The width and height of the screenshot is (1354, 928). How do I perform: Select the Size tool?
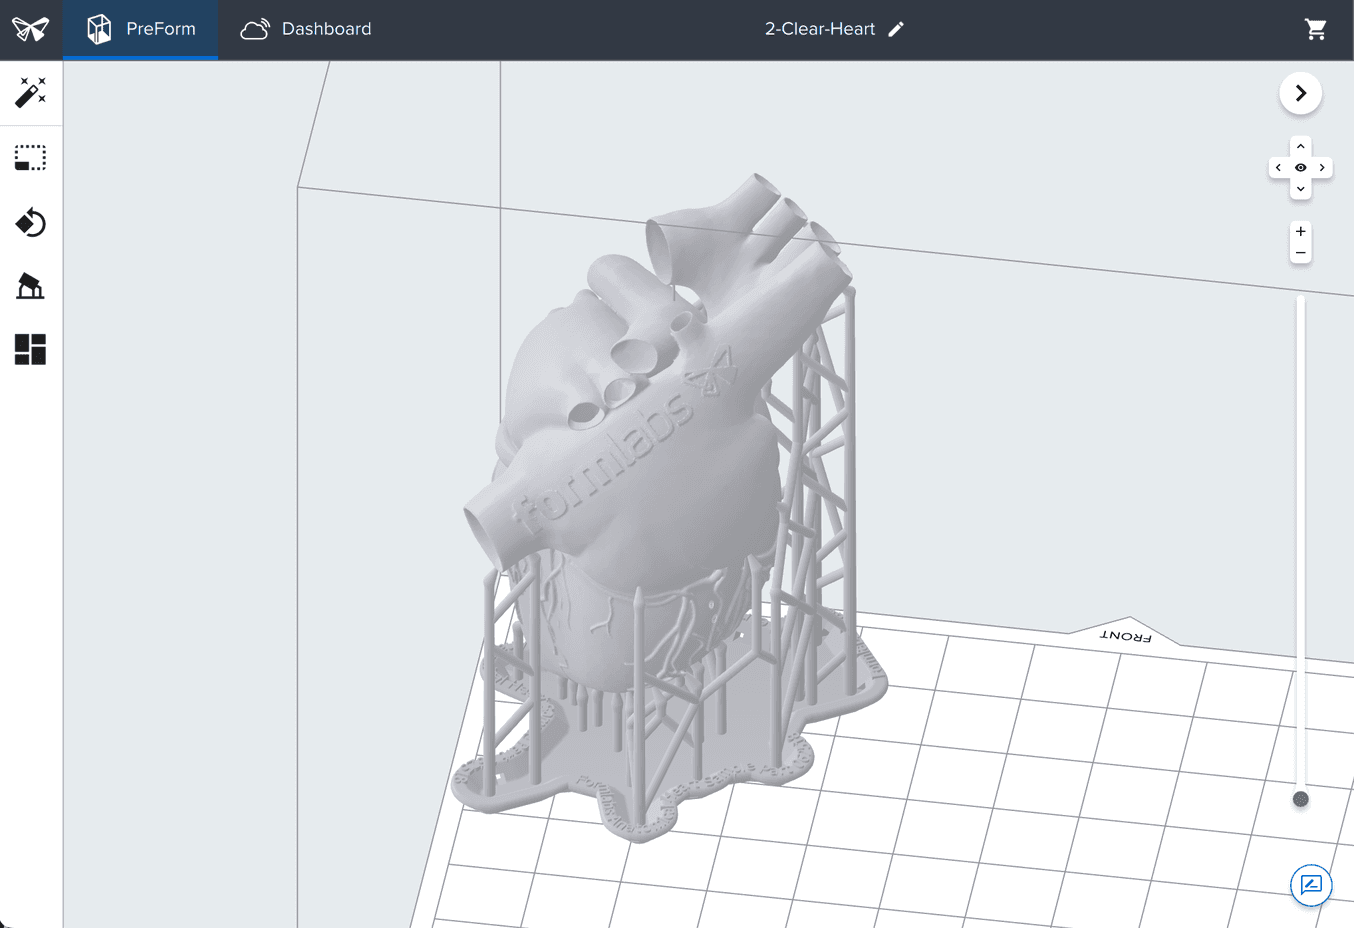[30, 158]
